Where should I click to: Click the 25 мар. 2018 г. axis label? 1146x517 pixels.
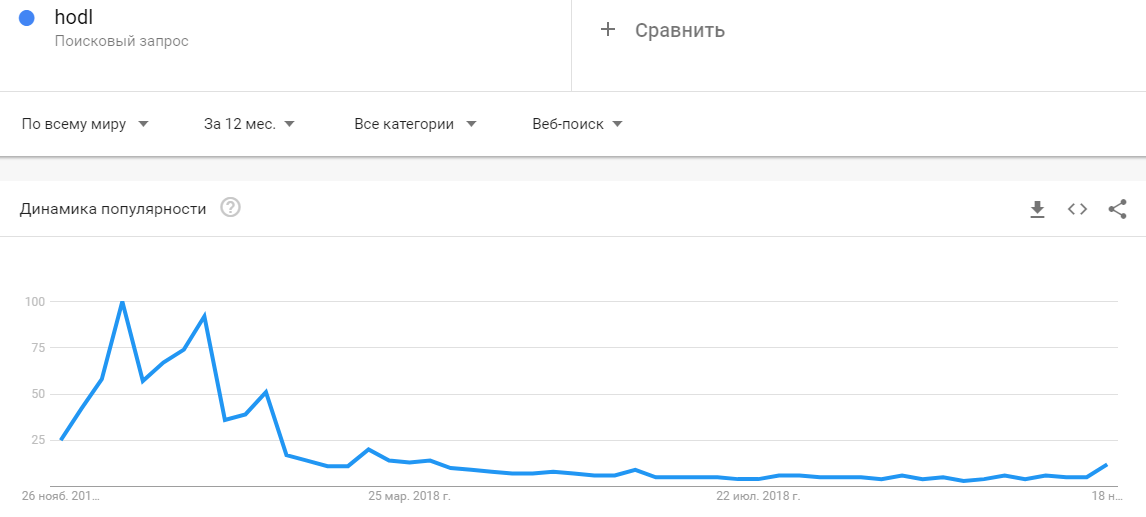pyautogui.click(x=410, y=495)
